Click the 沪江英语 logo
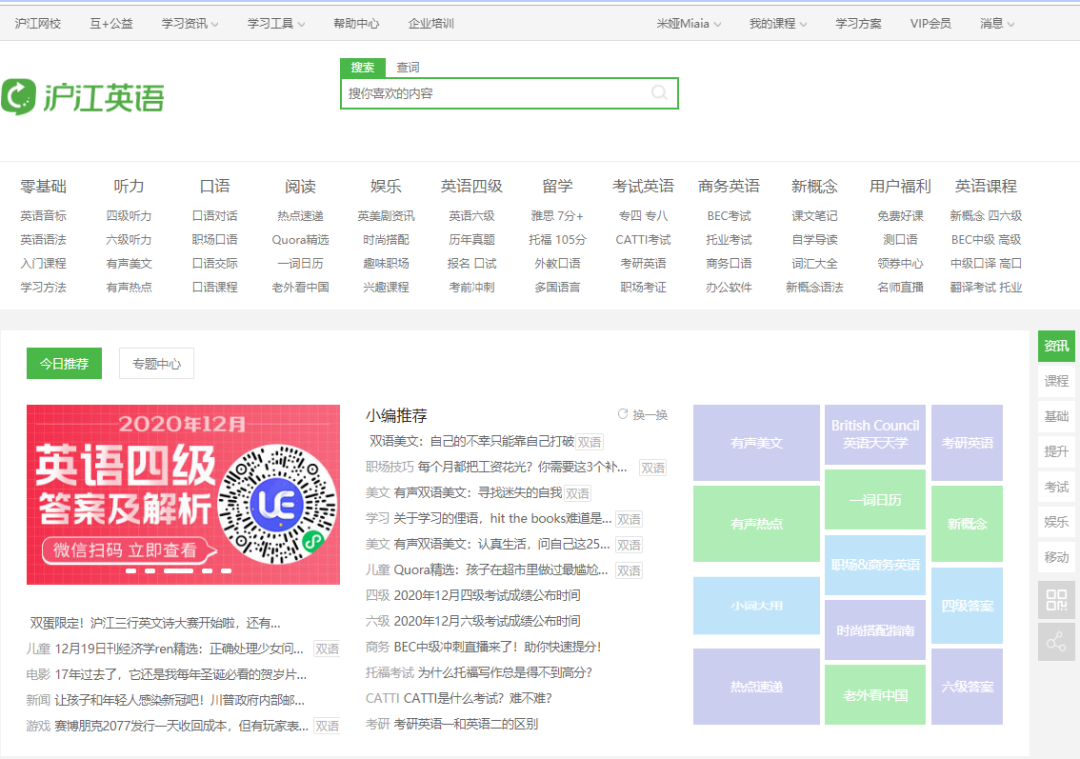 pos(83,96)
